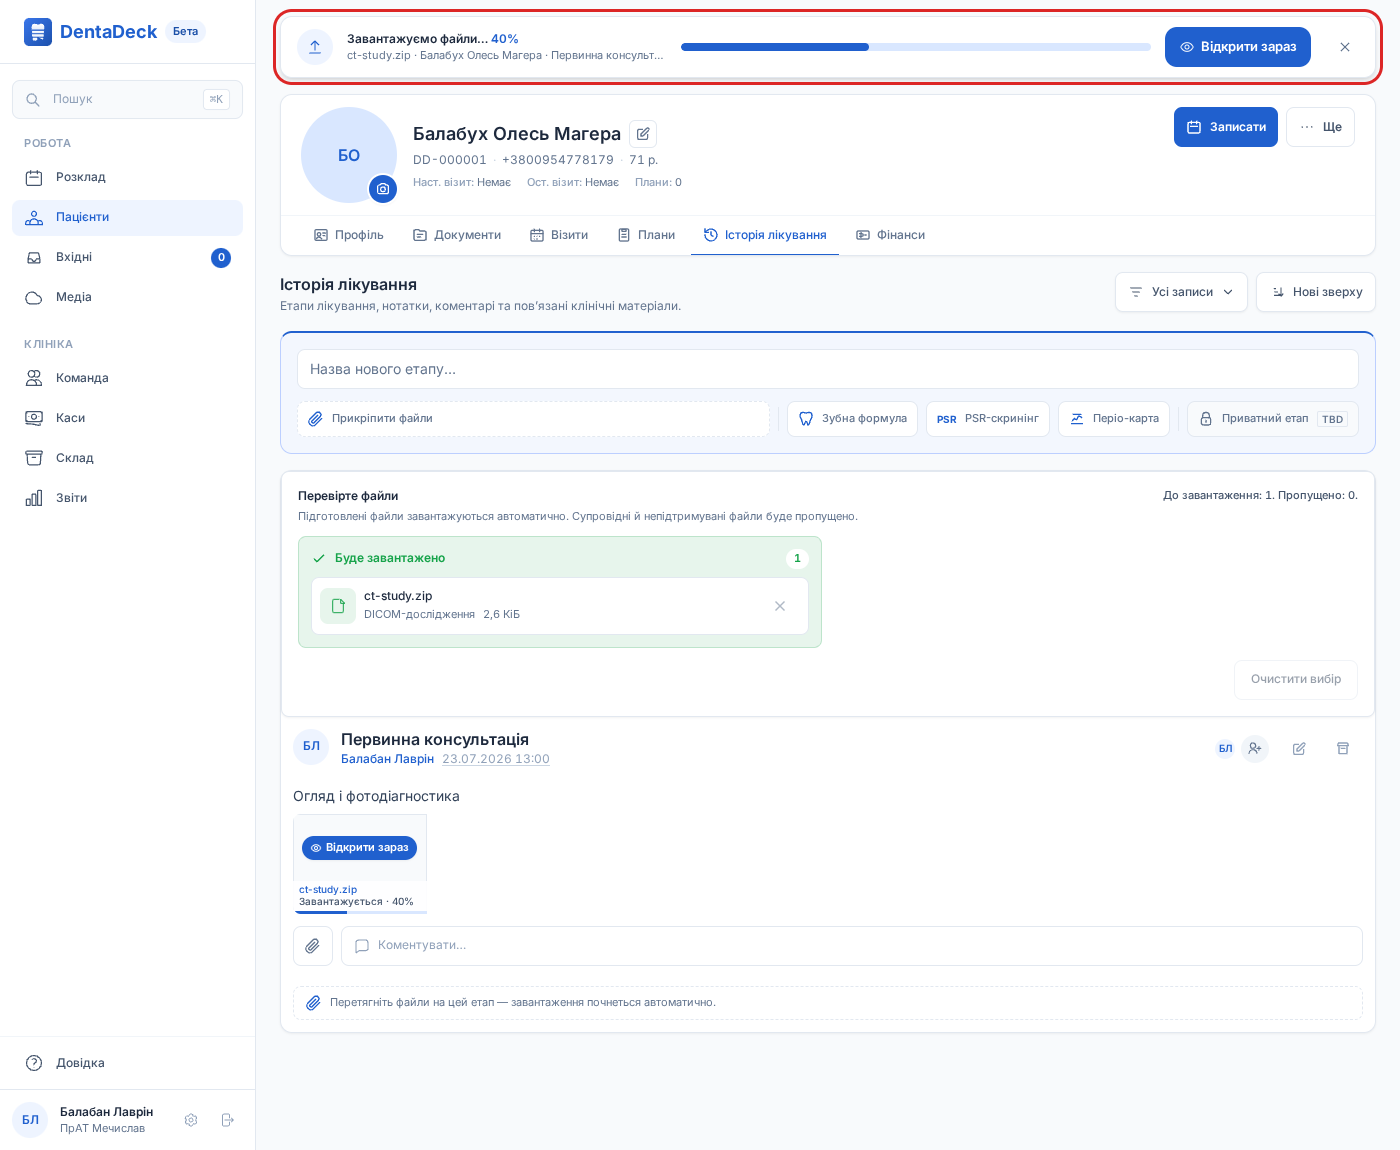Open account settings gear icon
Screen dimensions: 1400x1150
pyautogui.click(x=191, y=1120)
